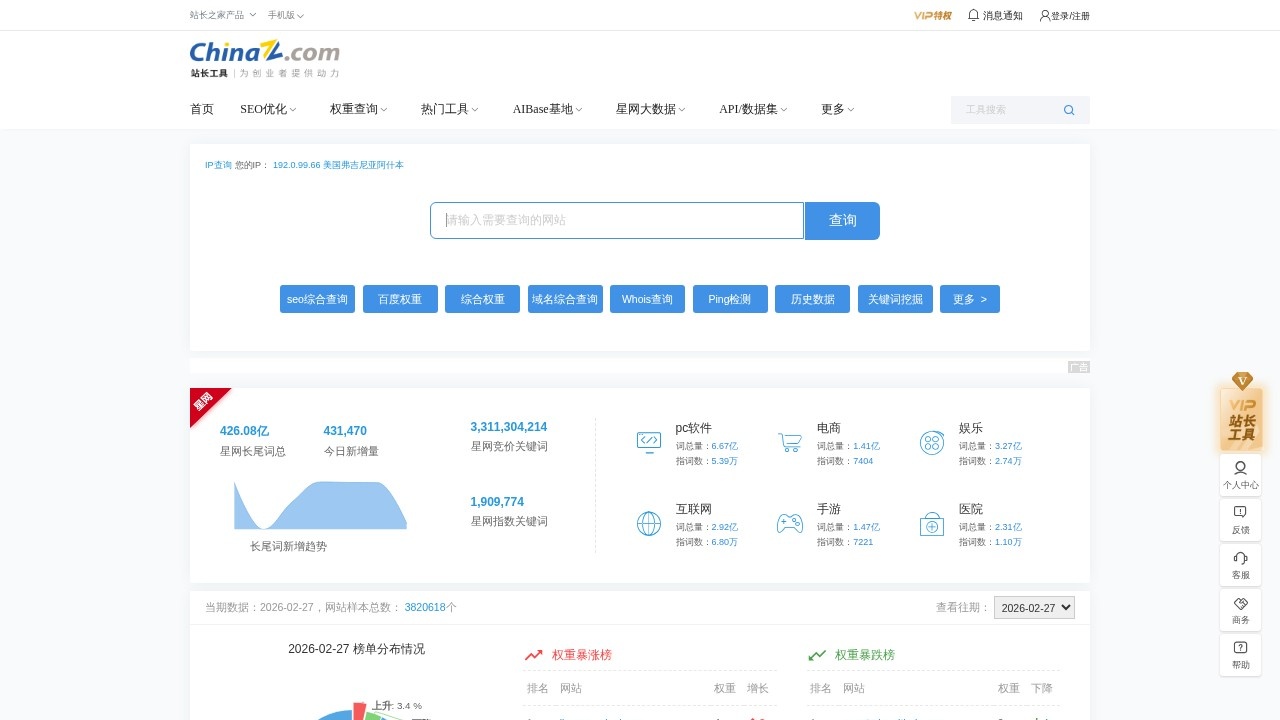Click inside the website query input field
This screenshot has height=720, width=1280.
tap(616, 220)
